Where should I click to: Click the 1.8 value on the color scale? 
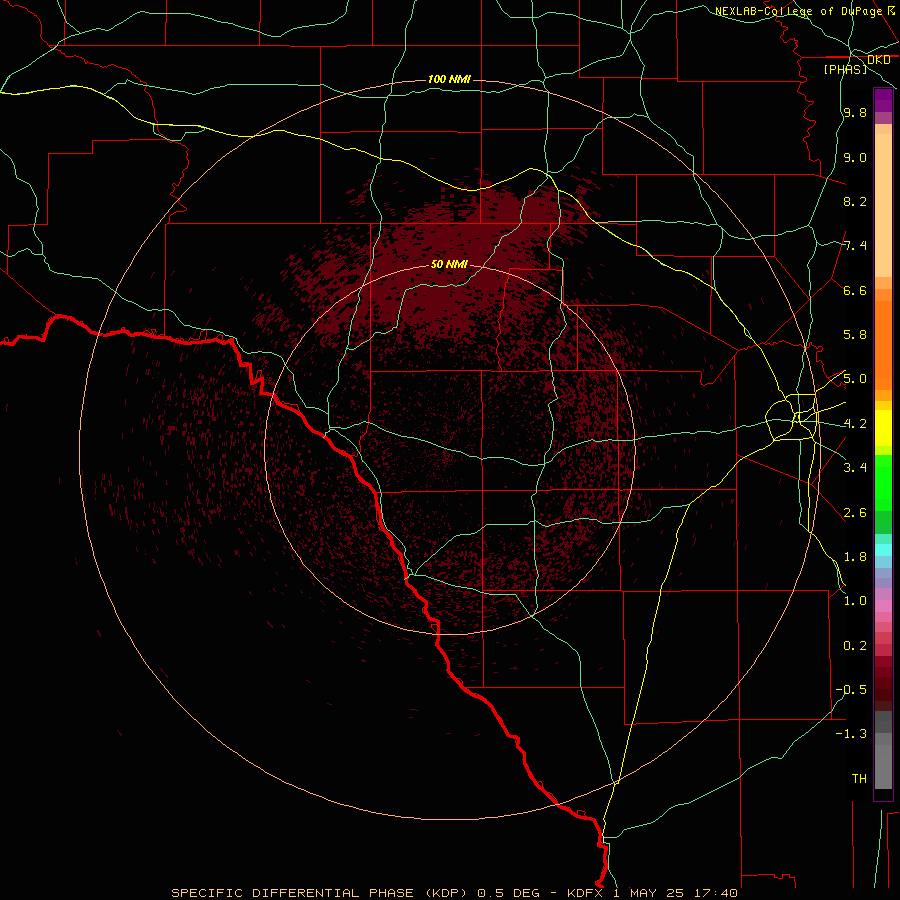[x=855, y=557]
